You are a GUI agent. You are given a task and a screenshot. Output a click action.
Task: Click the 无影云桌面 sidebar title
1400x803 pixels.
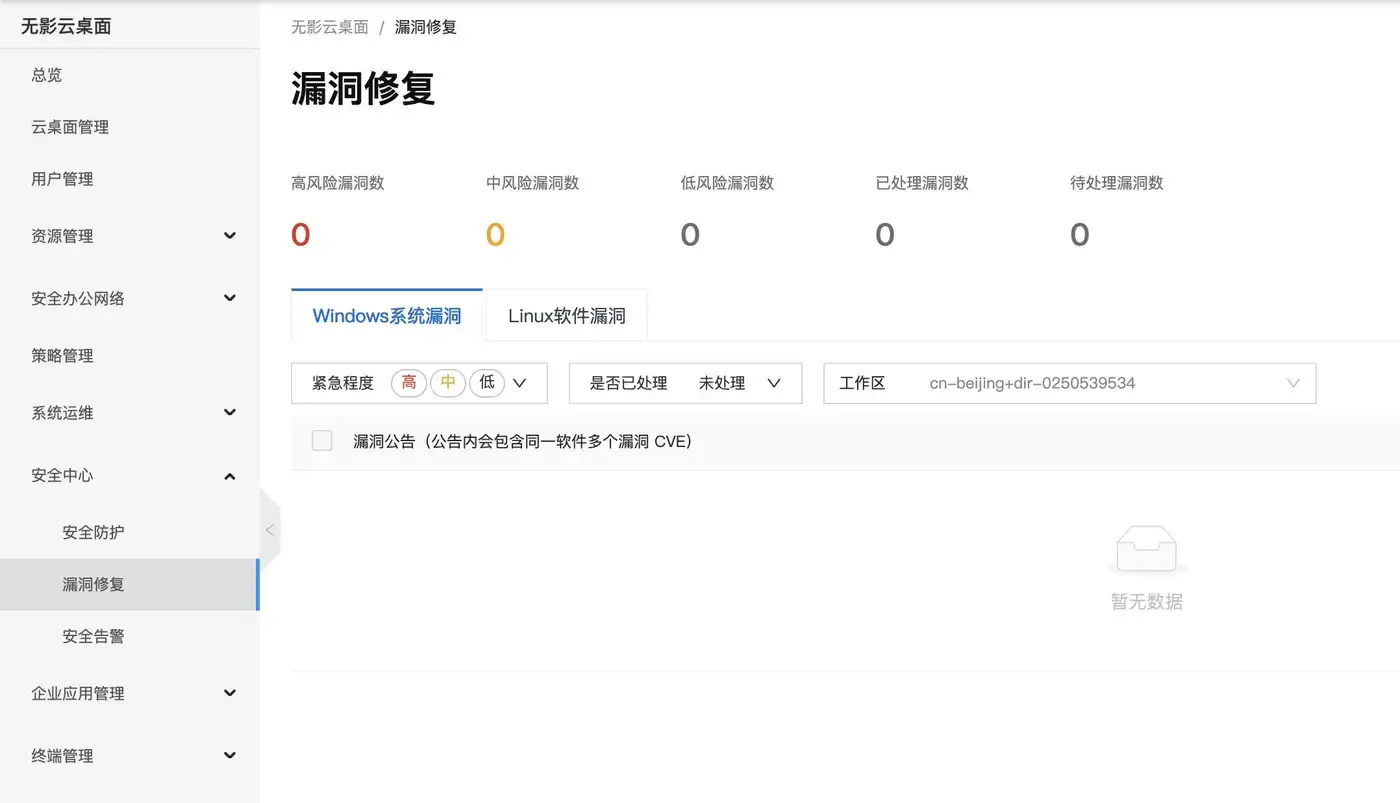pyautogui.click(x=66, y=27)
